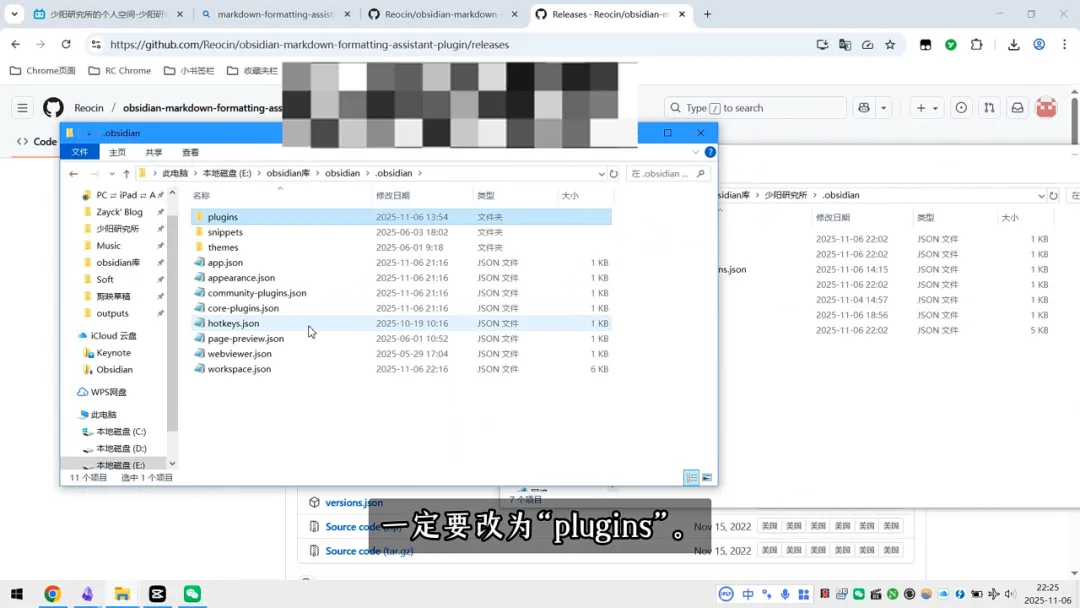Switch Explorer to details view

pyautogui.click(x=691, y=478)
